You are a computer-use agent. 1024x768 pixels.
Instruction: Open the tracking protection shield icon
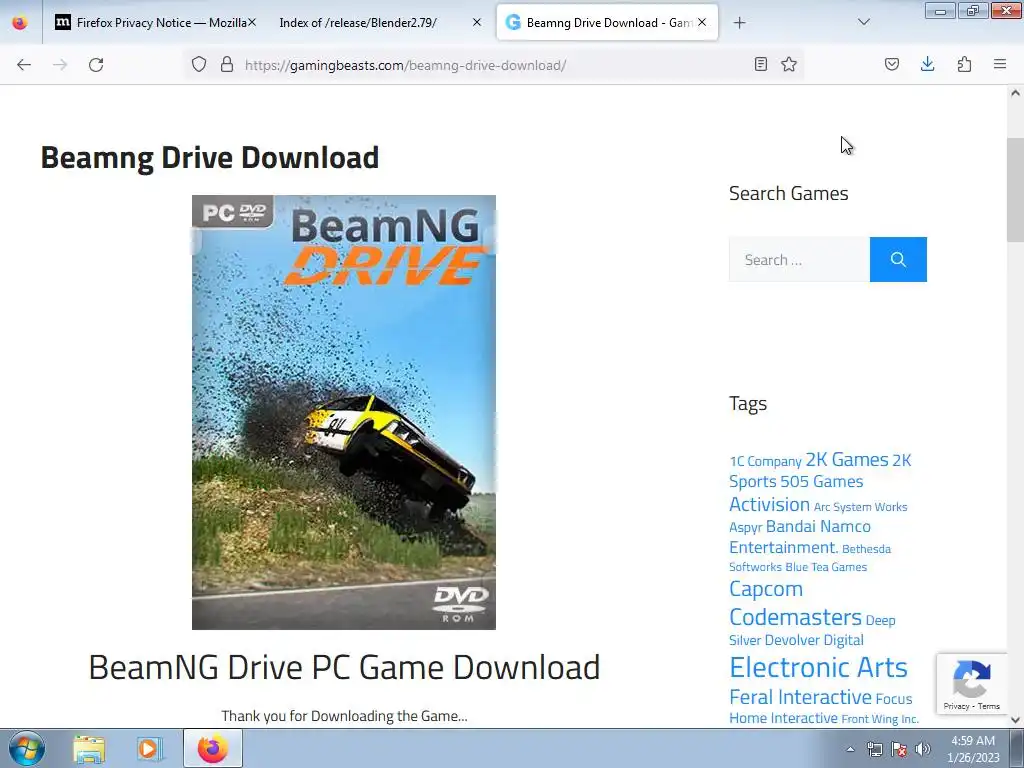point(199,64)
